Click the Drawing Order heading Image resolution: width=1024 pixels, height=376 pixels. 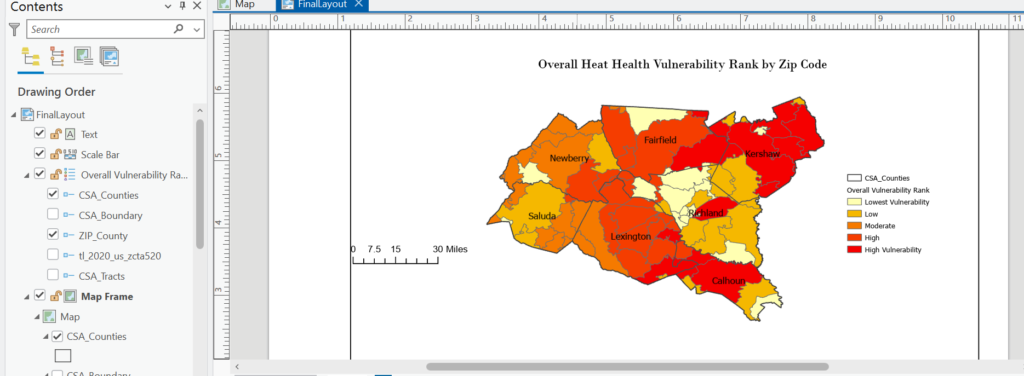coord(57,92)
